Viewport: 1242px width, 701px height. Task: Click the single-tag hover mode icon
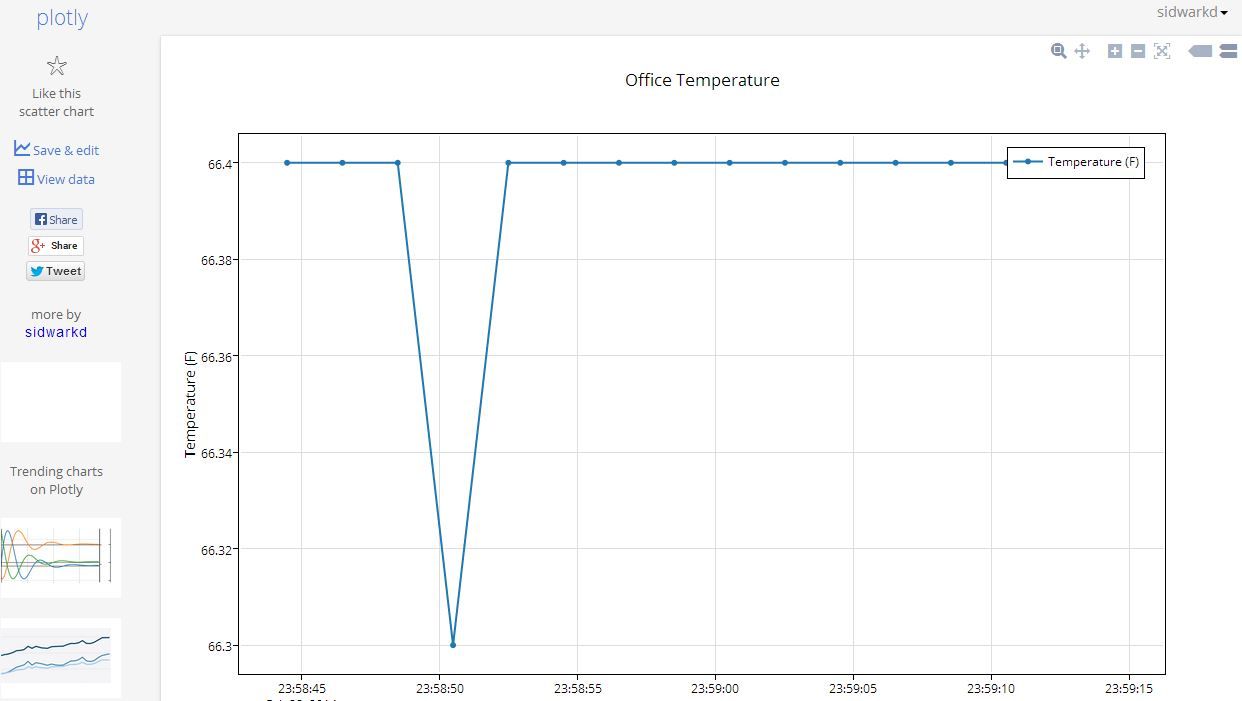coord(1200,51)
